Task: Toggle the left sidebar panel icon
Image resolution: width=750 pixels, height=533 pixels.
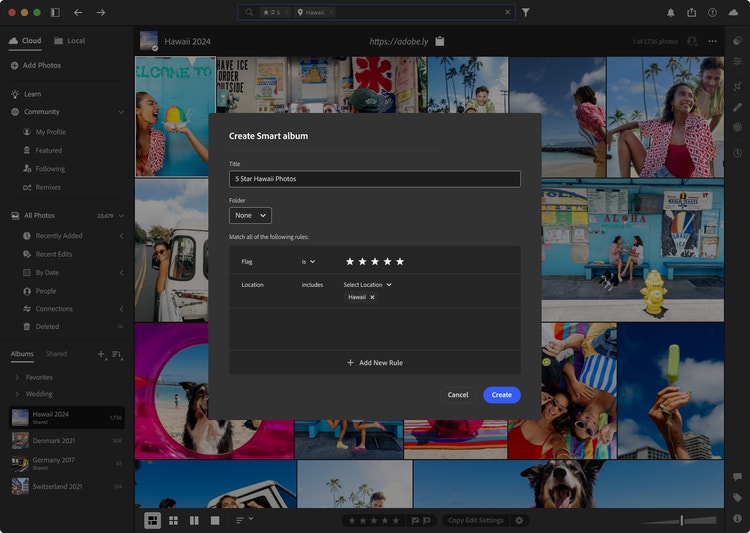Action: (x=55, y=12)
